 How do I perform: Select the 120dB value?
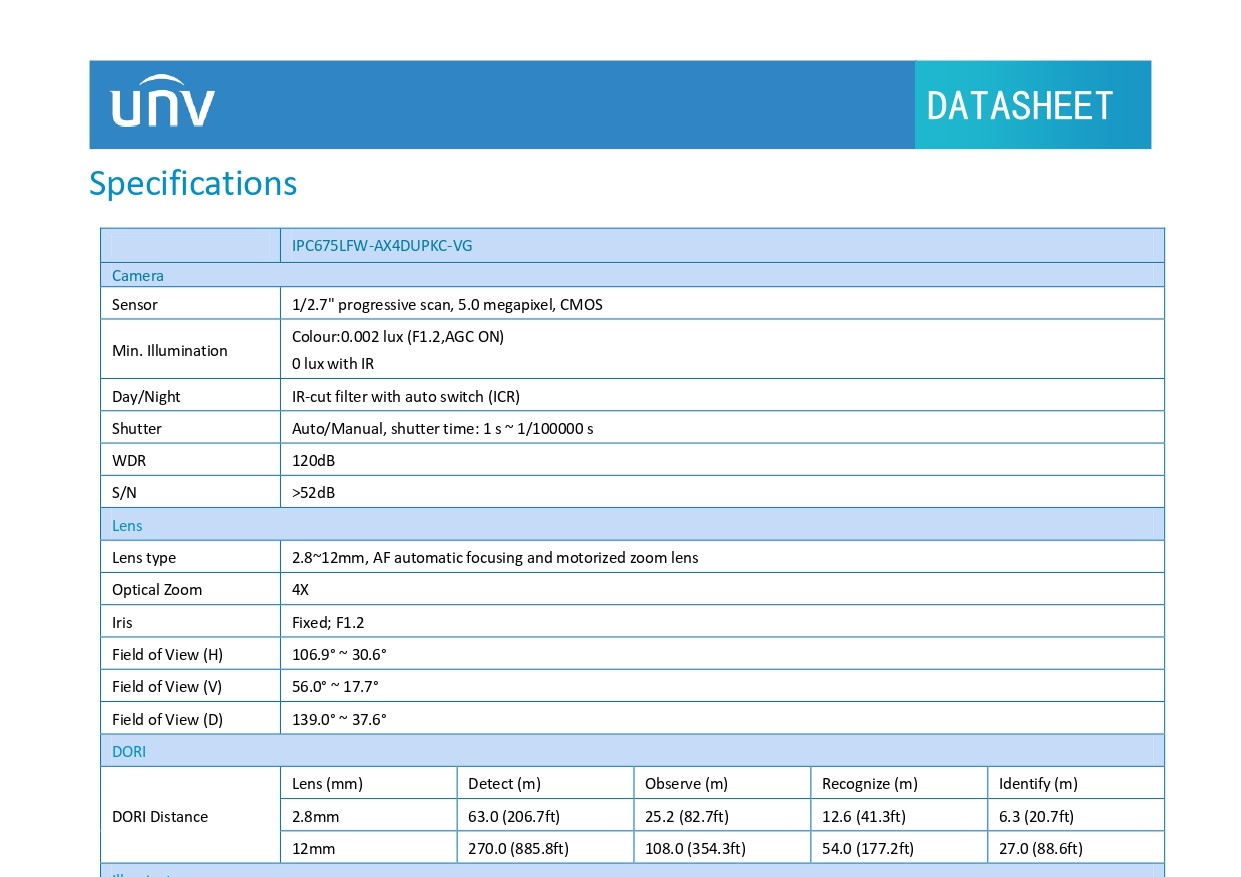314,460
